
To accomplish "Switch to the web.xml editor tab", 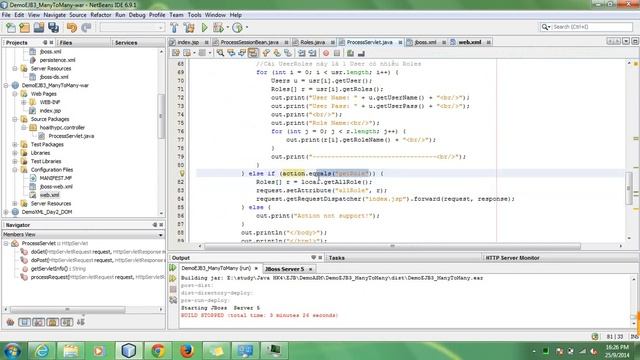I will coord(469,42).
